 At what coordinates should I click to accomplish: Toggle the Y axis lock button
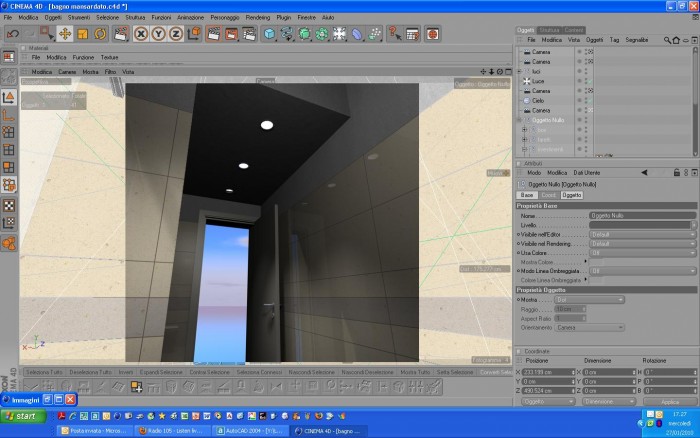pos(158,34)
